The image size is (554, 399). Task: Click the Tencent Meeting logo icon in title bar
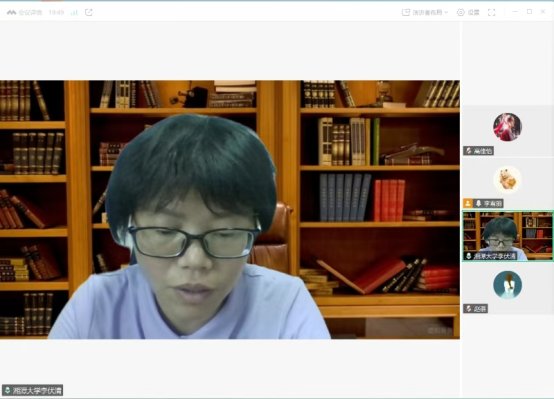point(11,12)
